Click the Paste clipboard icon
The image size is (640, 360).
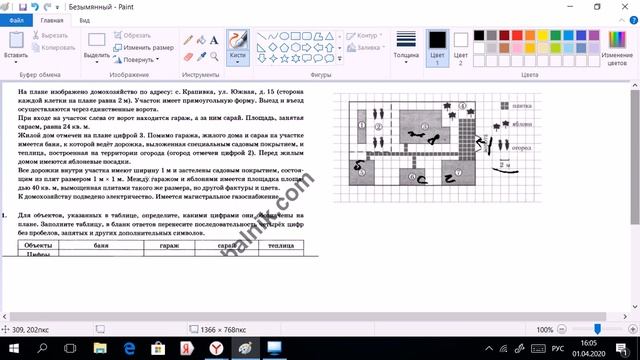coord(16,40)
